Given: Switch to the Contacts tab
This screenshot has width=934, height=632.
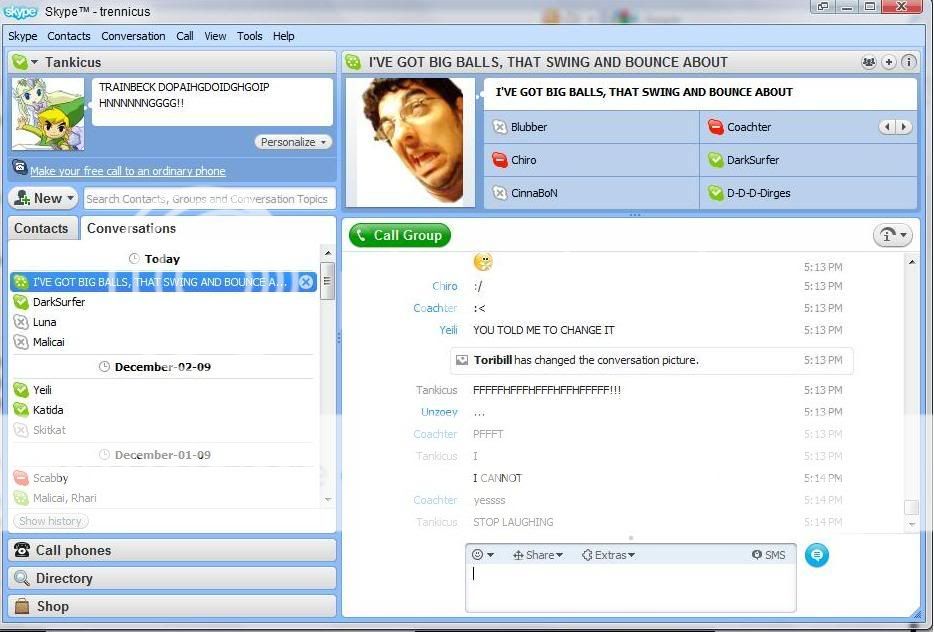Looking at the screenshot, I should pos(41,228).
